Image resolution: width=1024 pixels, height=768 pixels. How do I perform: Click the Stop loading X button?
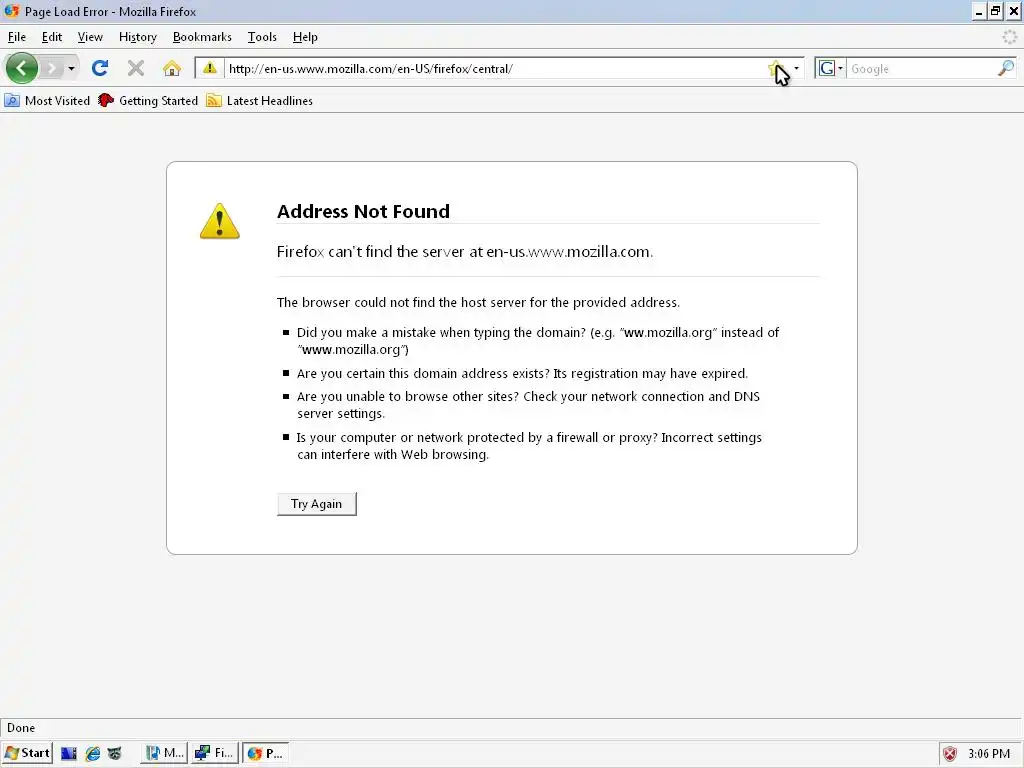click(135, 68)
